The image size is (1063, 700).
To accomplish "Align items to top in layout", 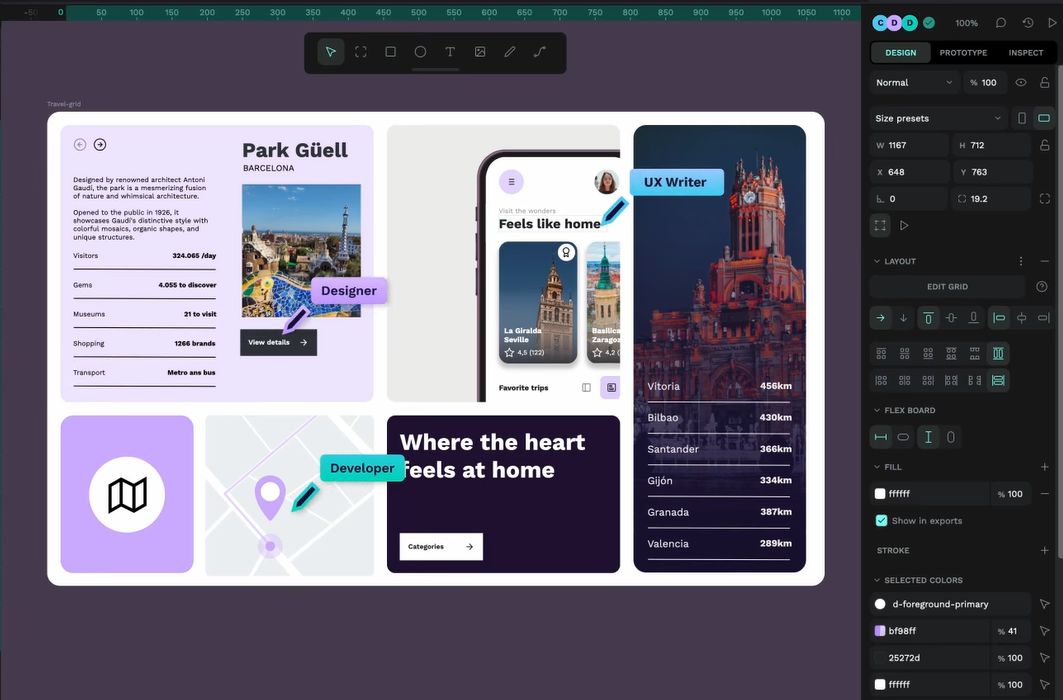I will tap(928, 318).
